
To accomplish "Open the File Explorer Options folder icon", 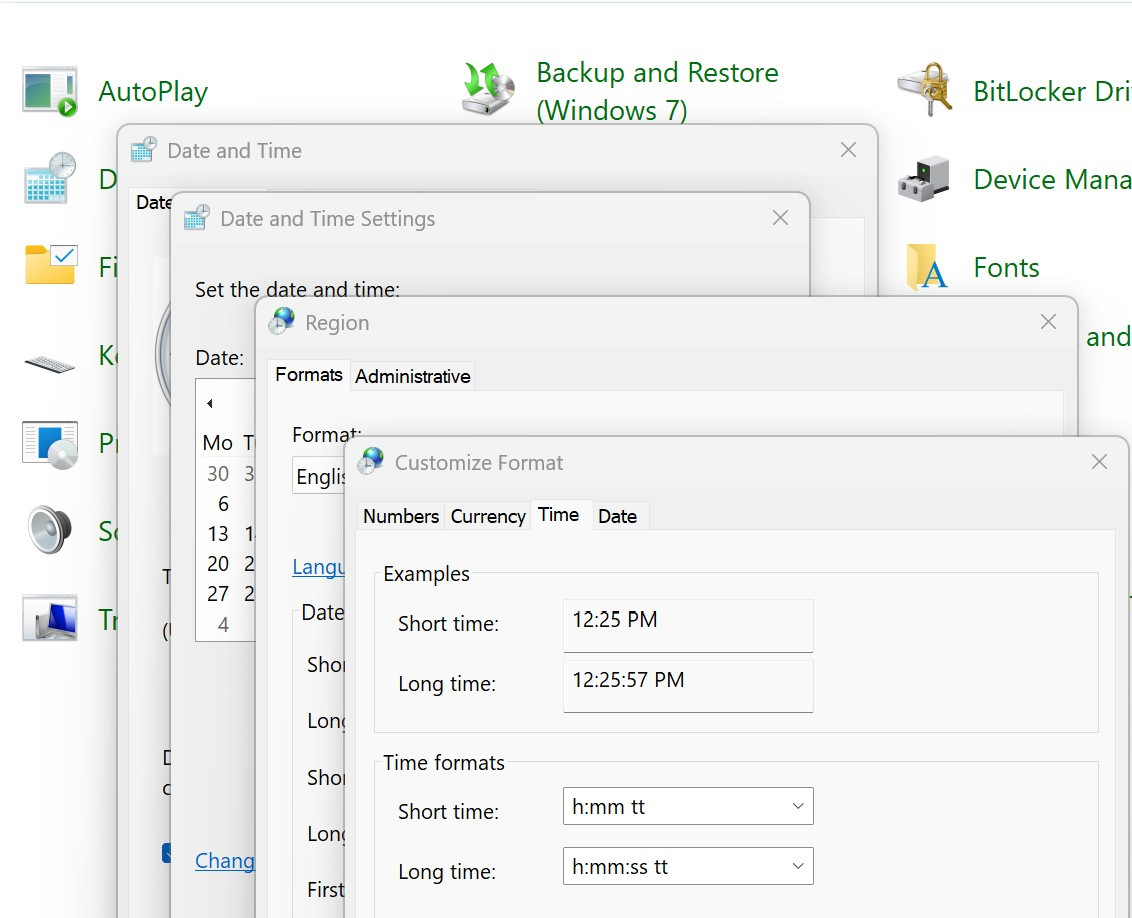I will coord(50,265).
